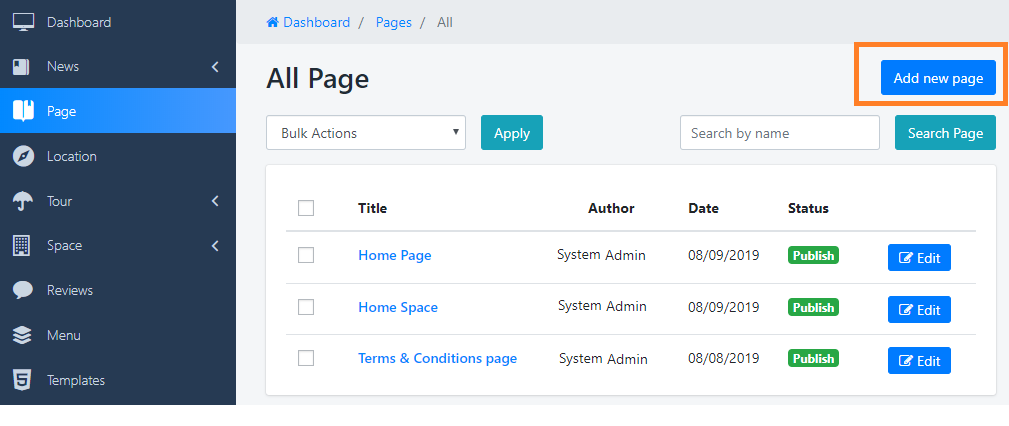Tick the select-all checkbox in table header
This screenshot has width=1009, height=426.
pyautogui.click(x=306, y=208)
